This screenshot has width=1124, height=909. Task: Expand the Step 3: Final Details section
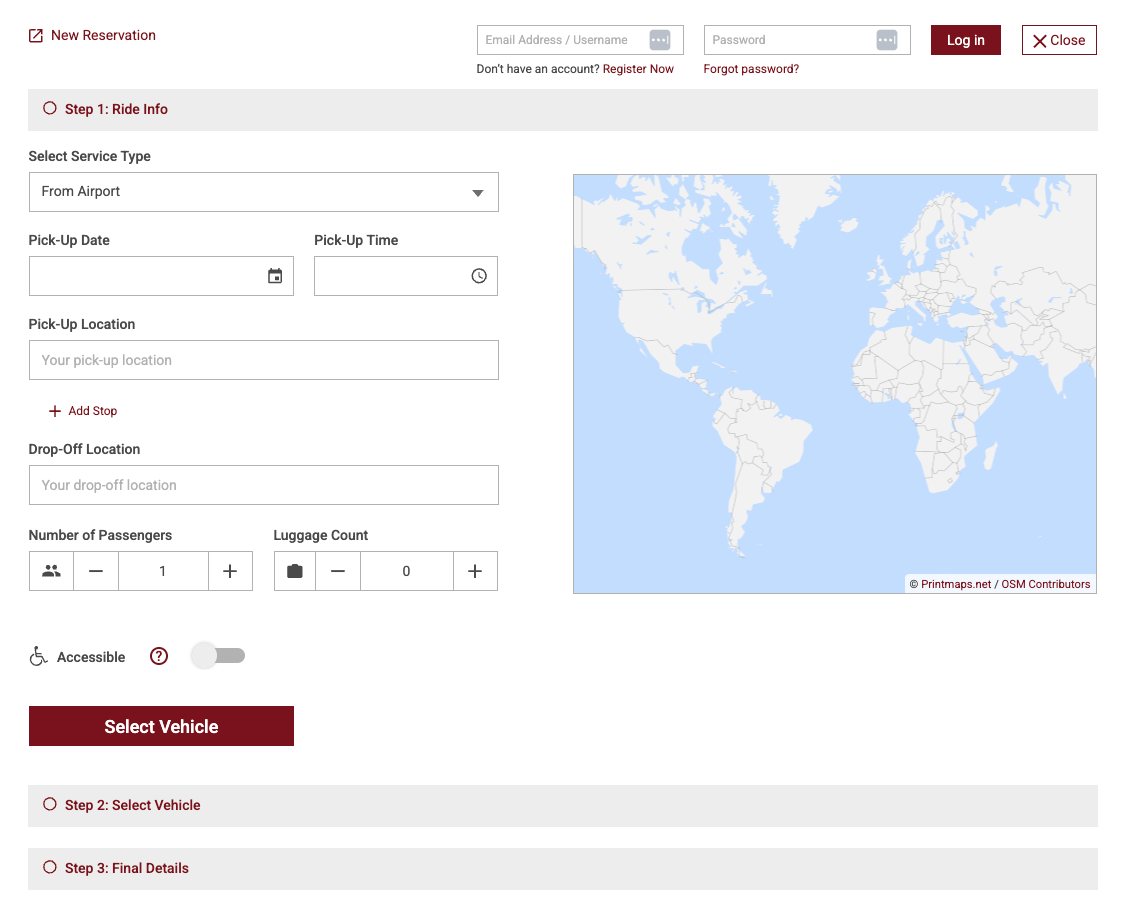(x=563, y=869)
